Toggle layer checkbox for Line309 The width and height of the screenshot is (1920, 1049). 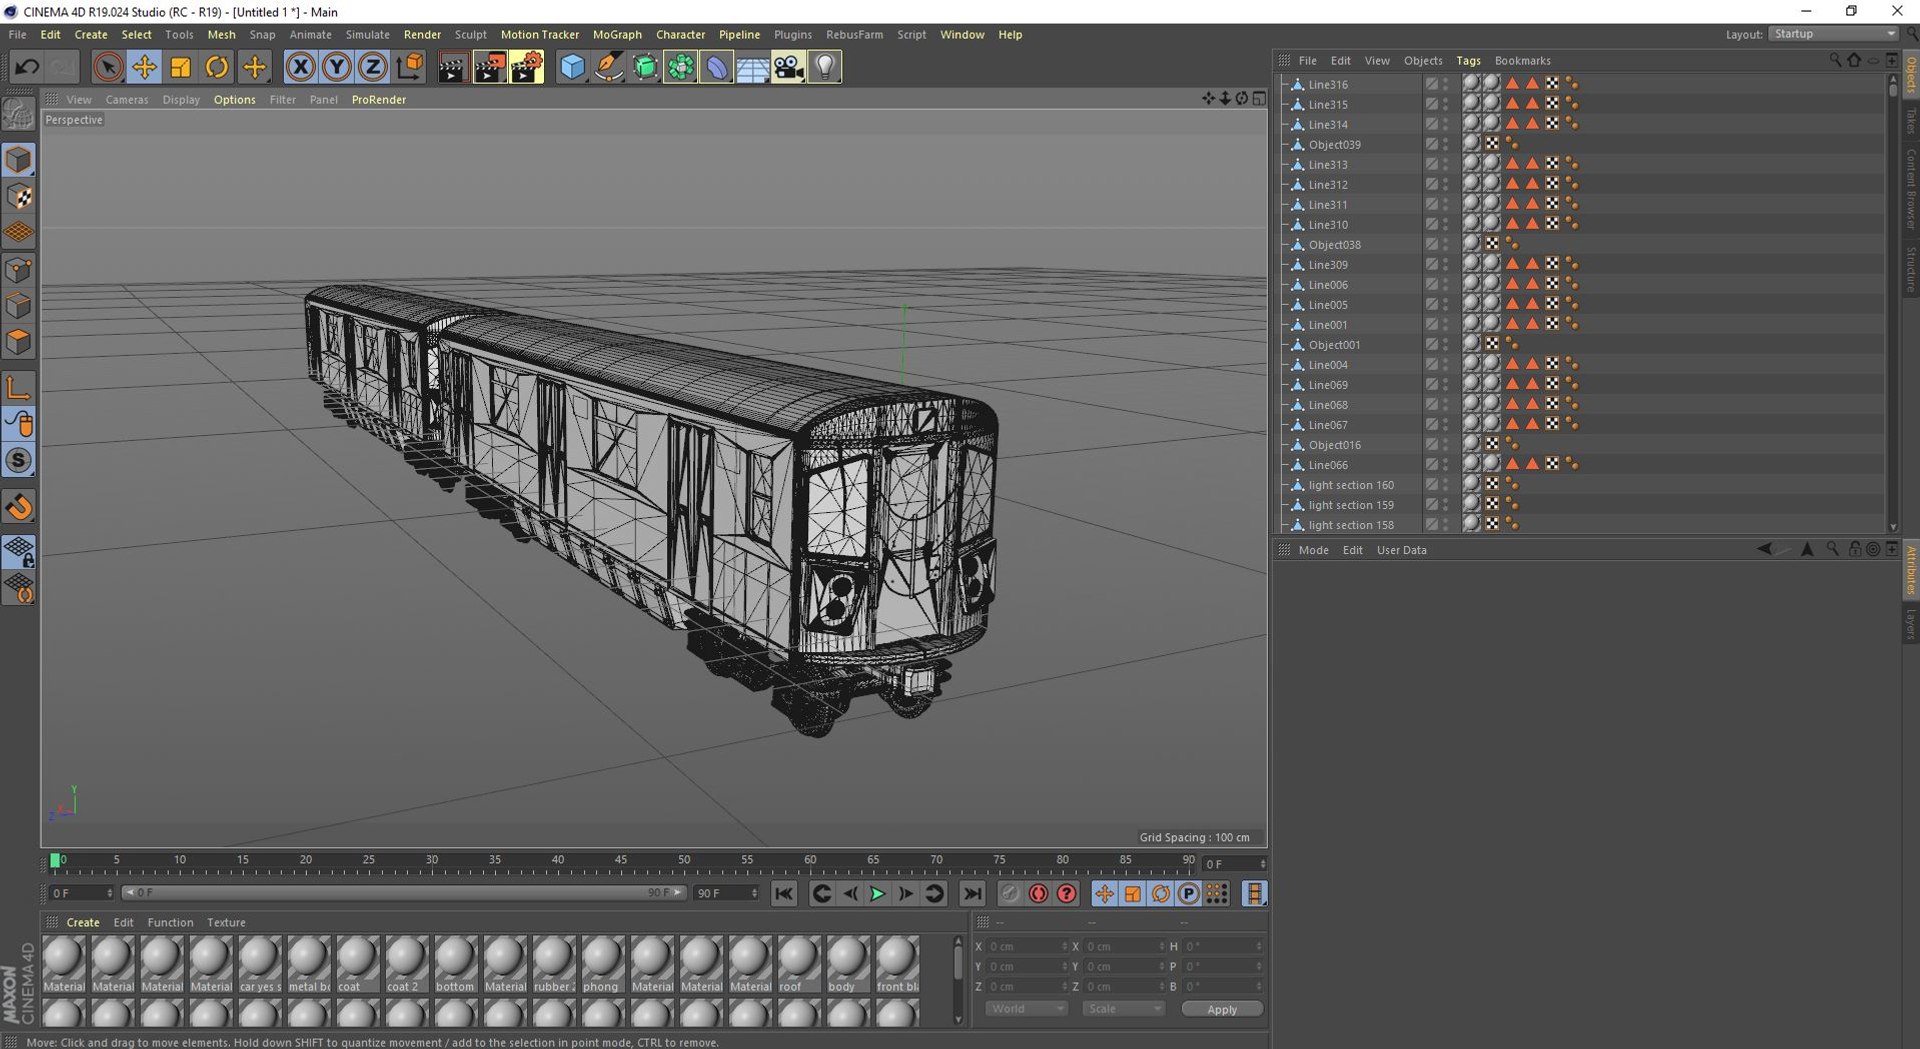tap(1431, 264)
